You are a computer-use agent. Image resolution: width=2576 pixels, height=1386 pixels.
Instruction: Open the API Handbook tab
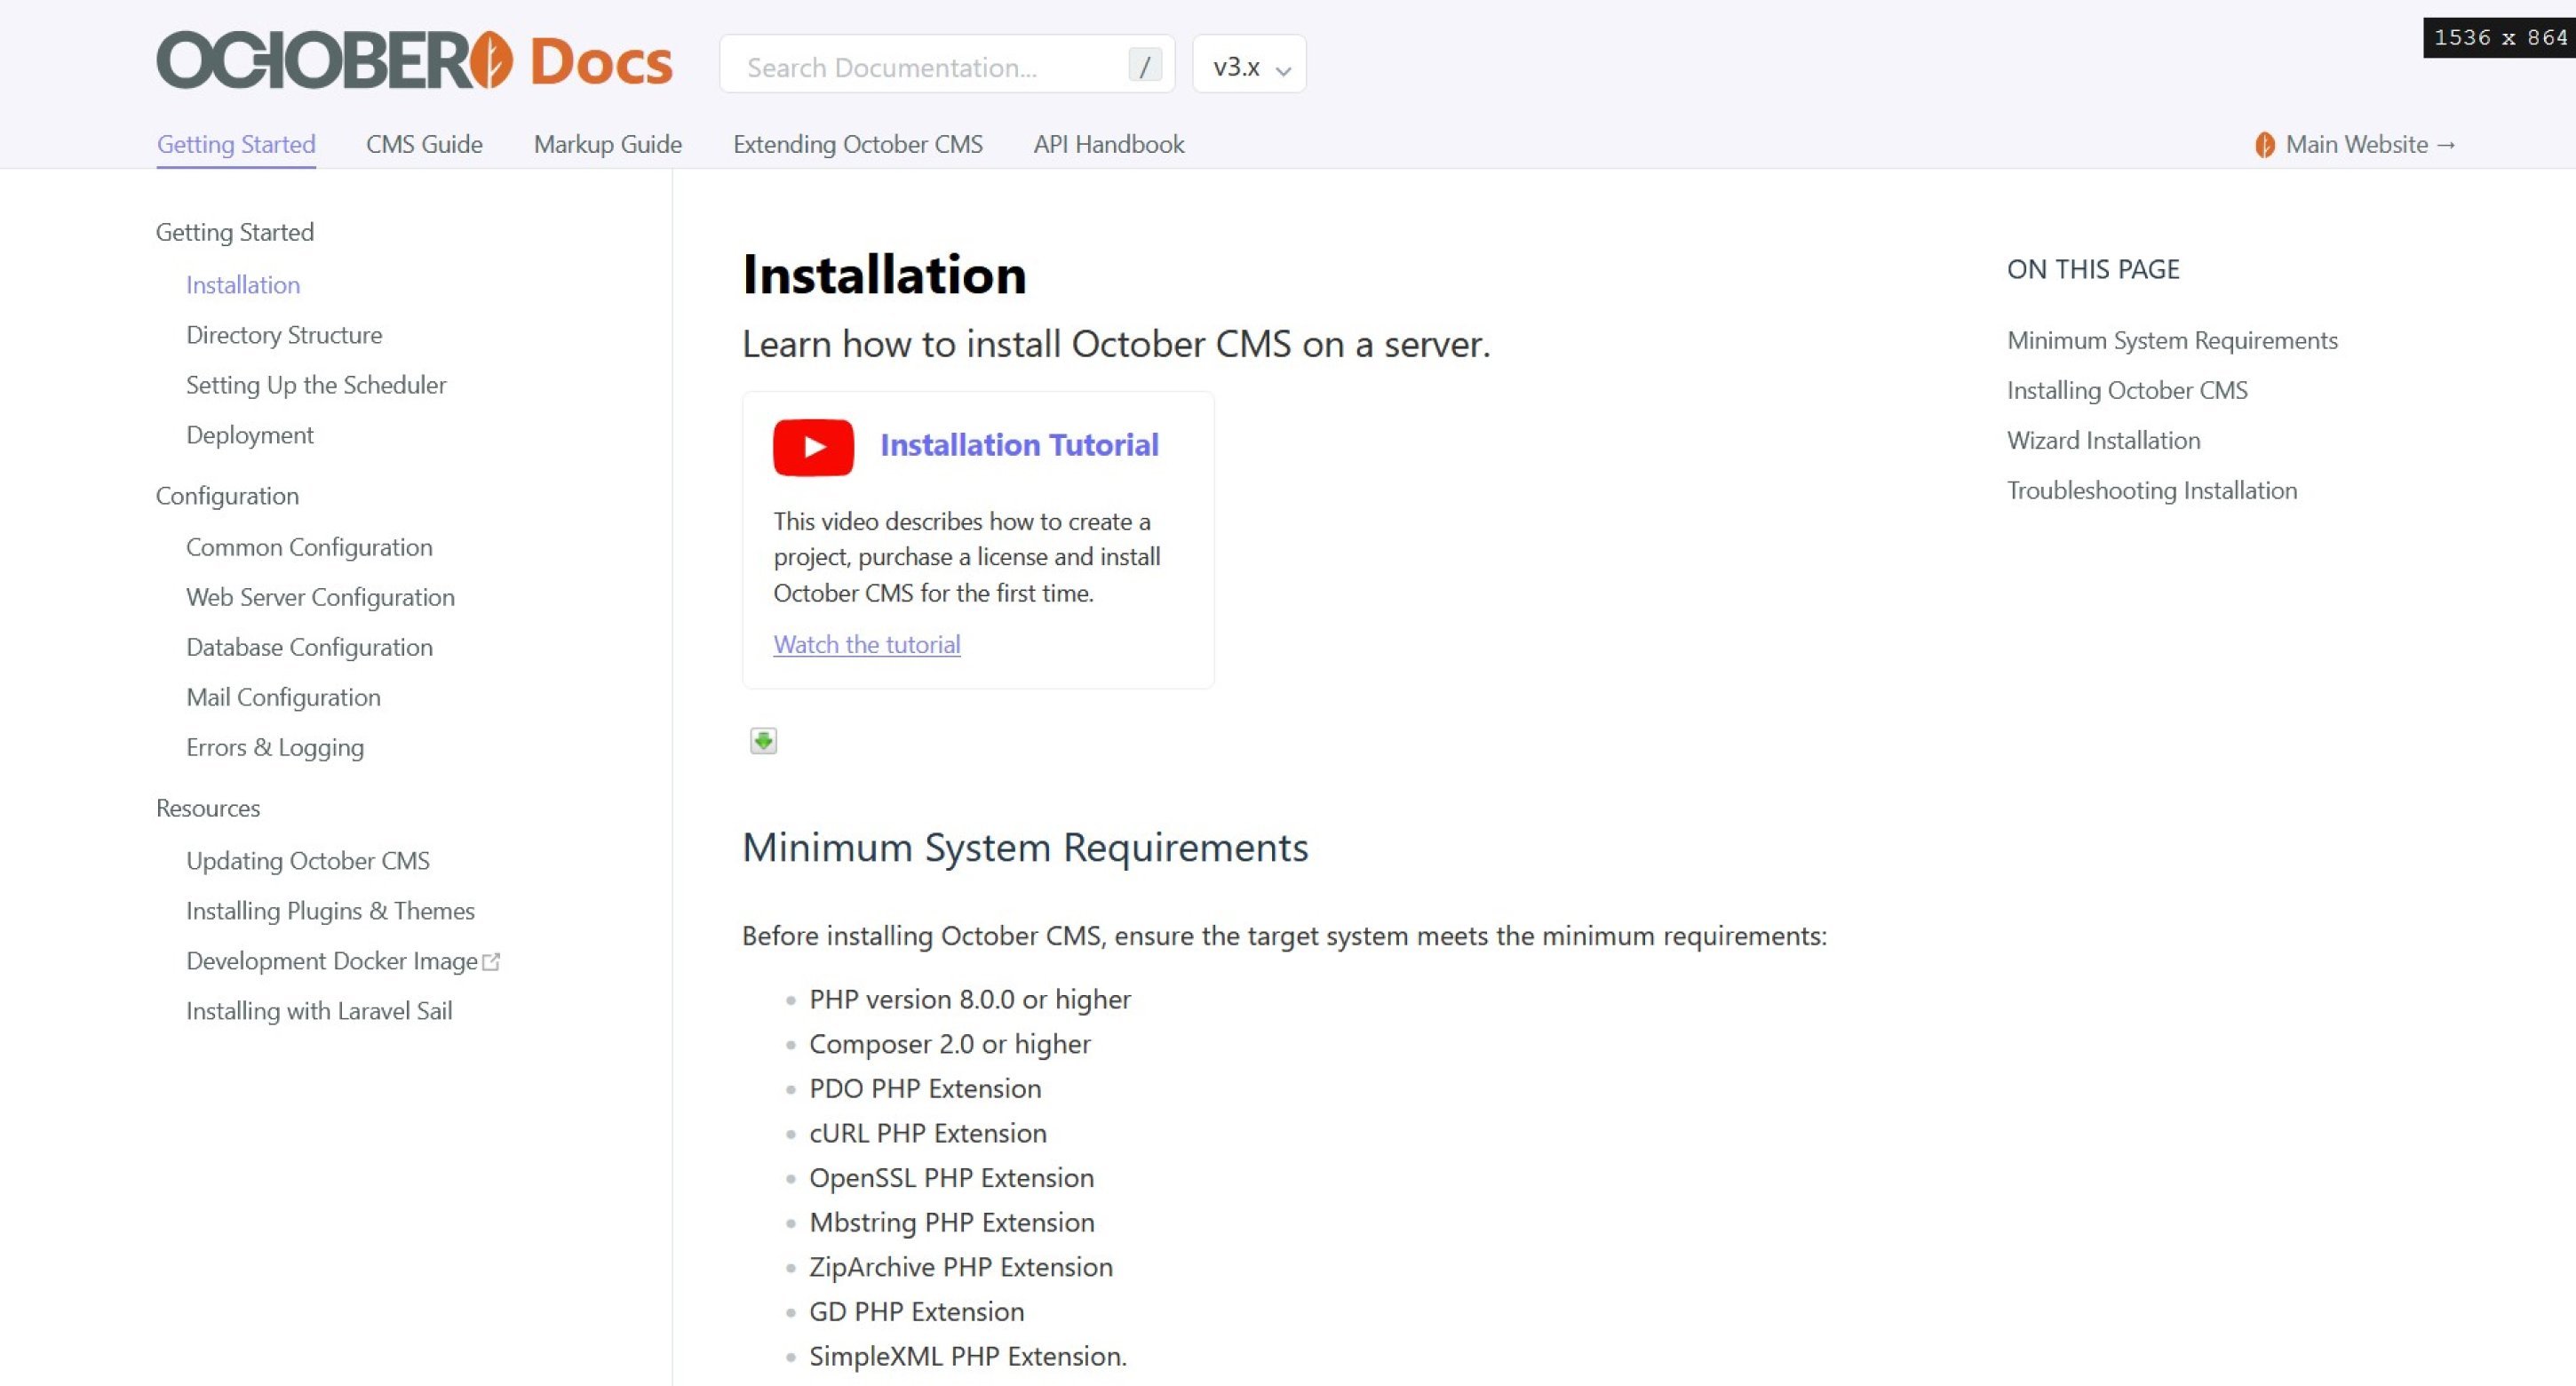(1108, 144)
